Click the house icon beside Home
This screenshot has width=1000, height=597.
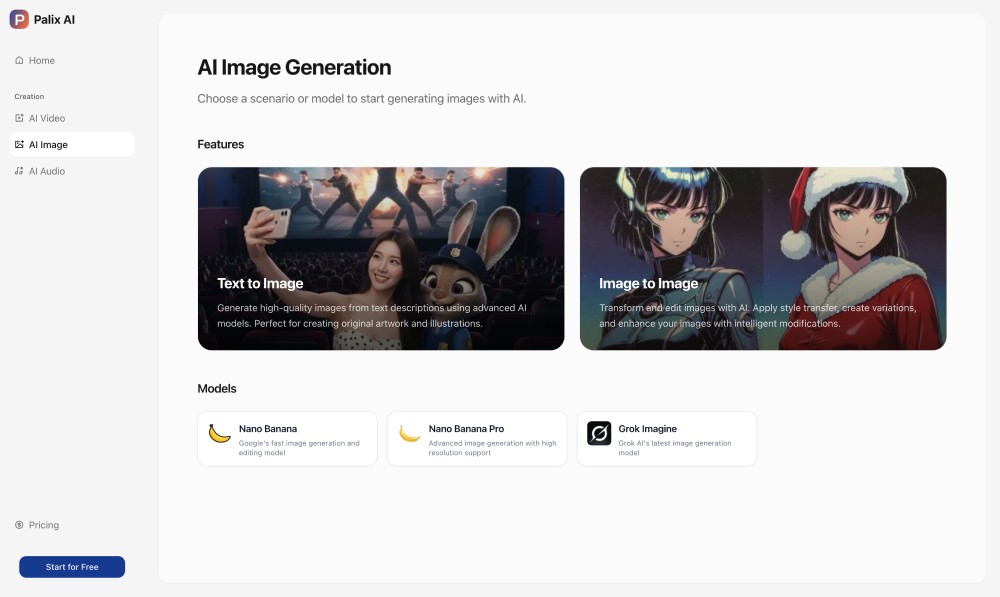coord(19,61)
